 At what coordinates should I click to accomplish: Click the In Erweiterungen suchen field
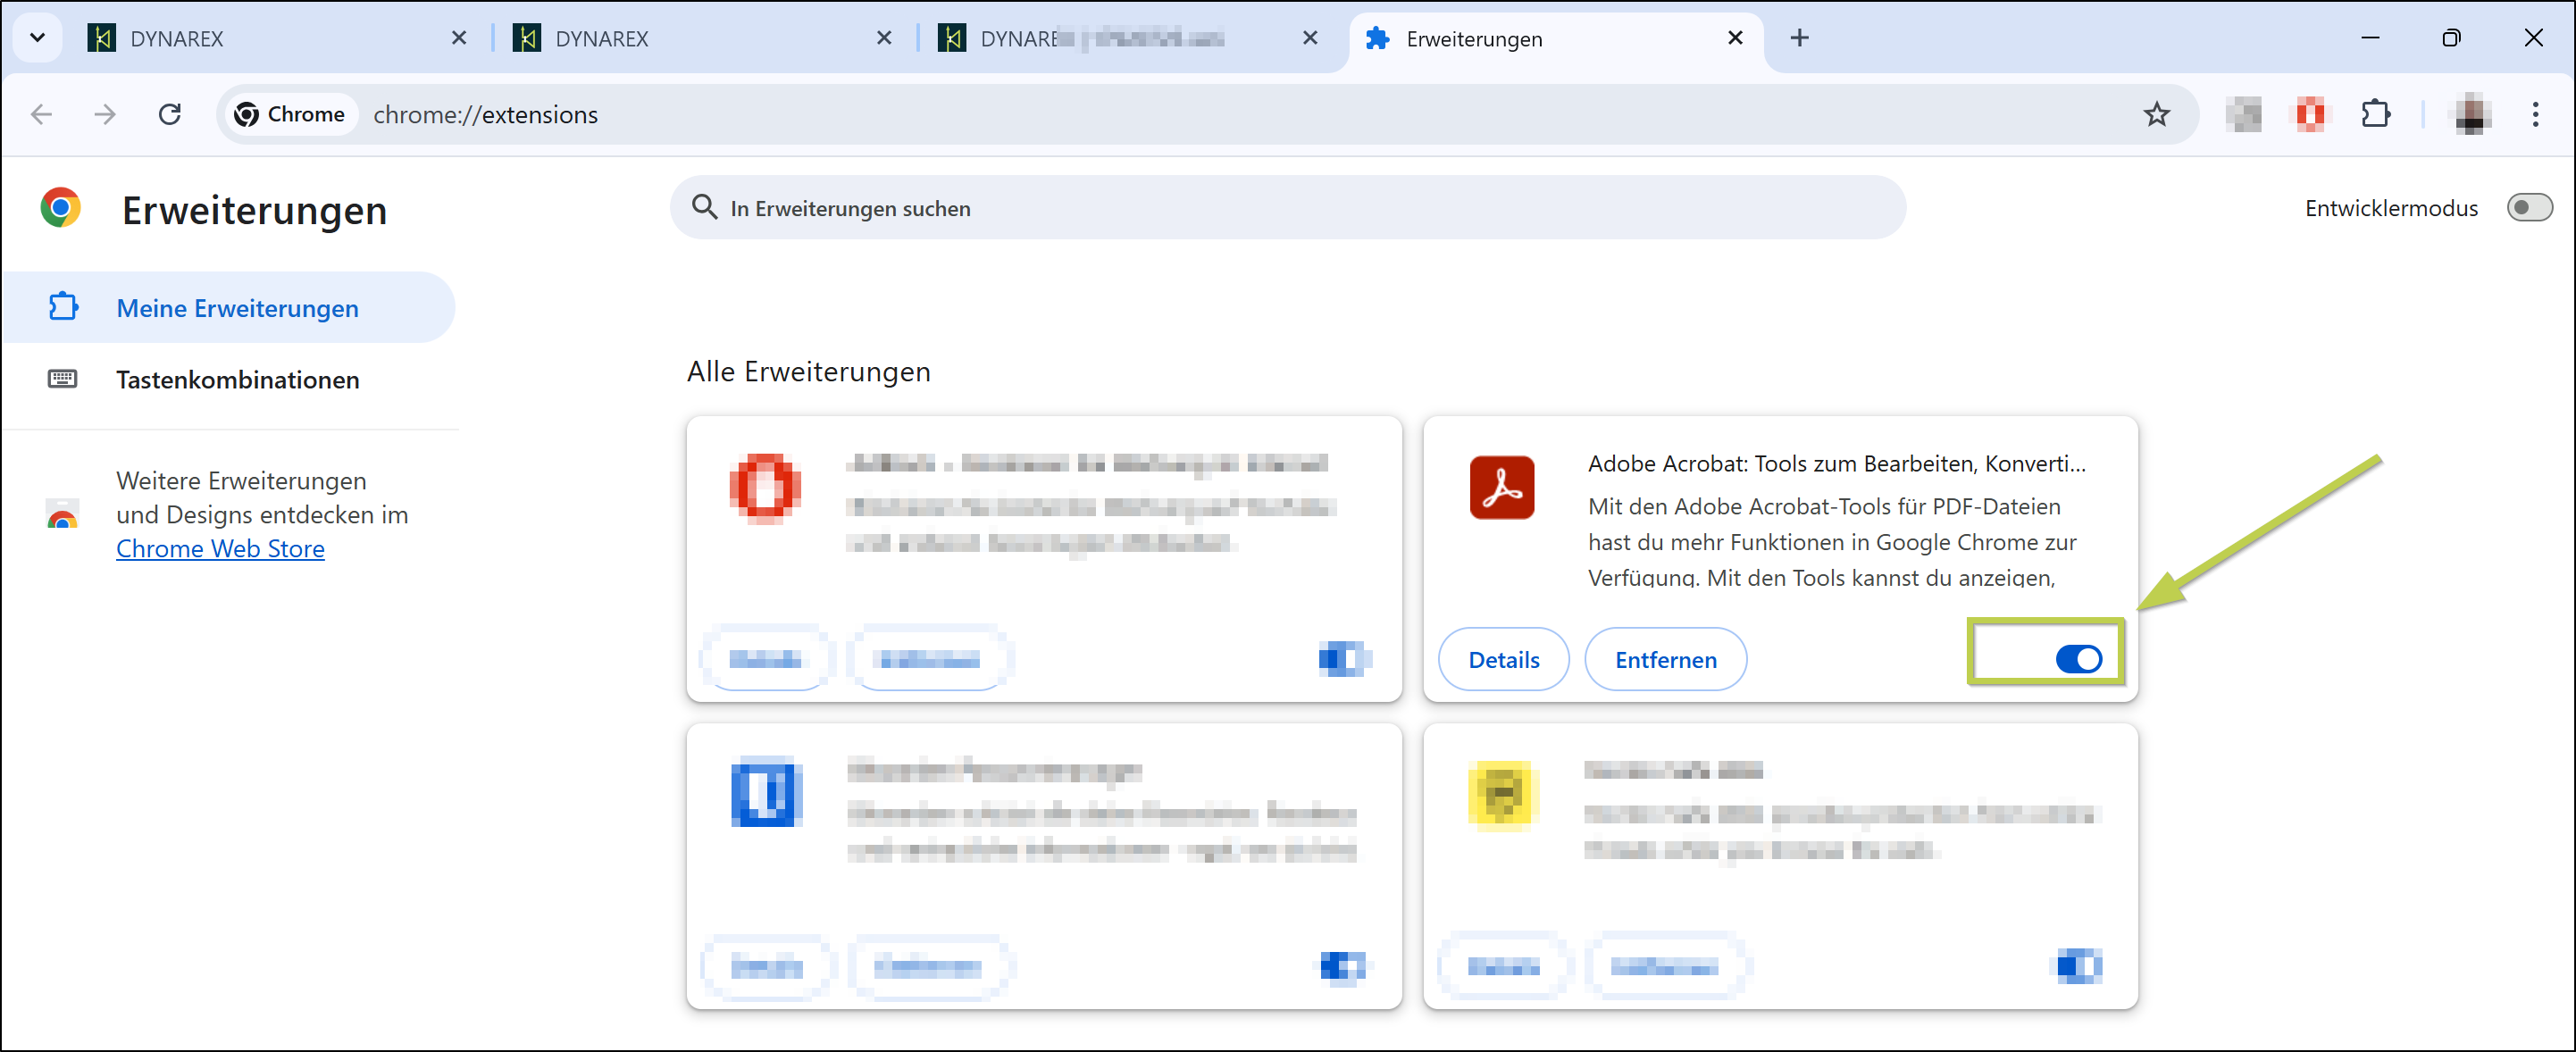pos(1287,208)
